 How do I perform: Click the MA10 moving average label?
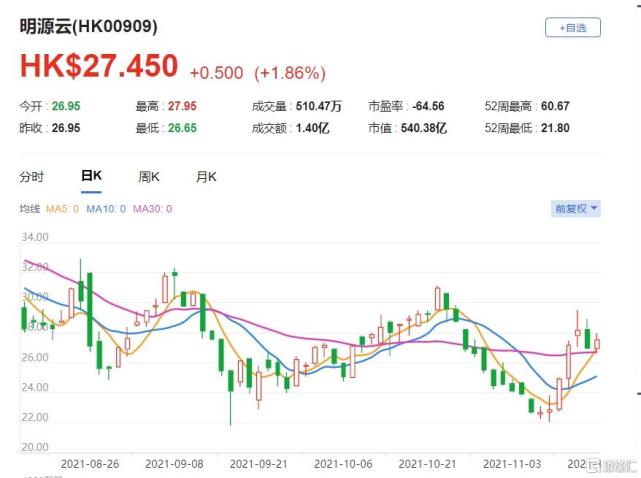click(106, 209)
